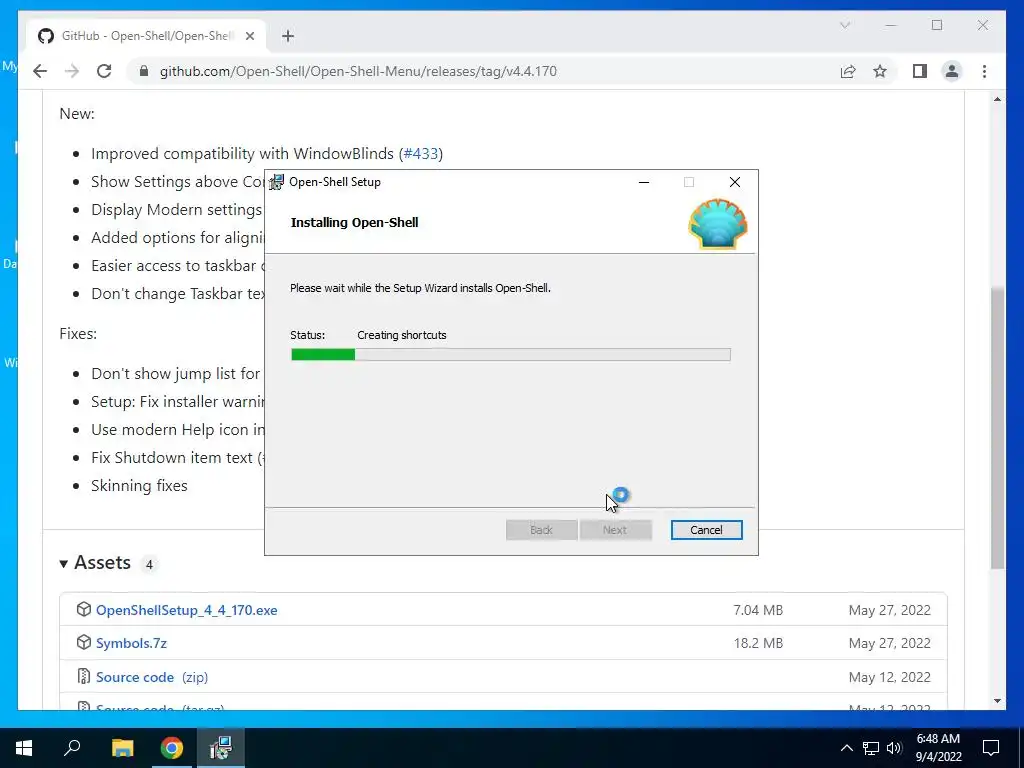Click the address bar URL
Viewport: 1024px width, 768px height.
tap(358, 71)
